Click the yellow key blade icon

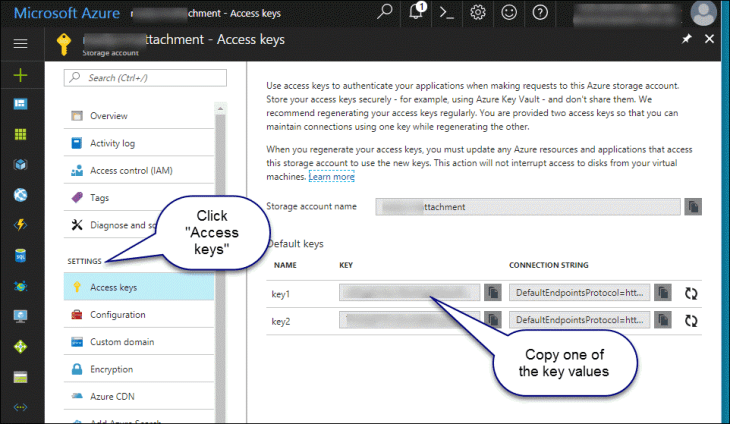(x=64, y=44)
